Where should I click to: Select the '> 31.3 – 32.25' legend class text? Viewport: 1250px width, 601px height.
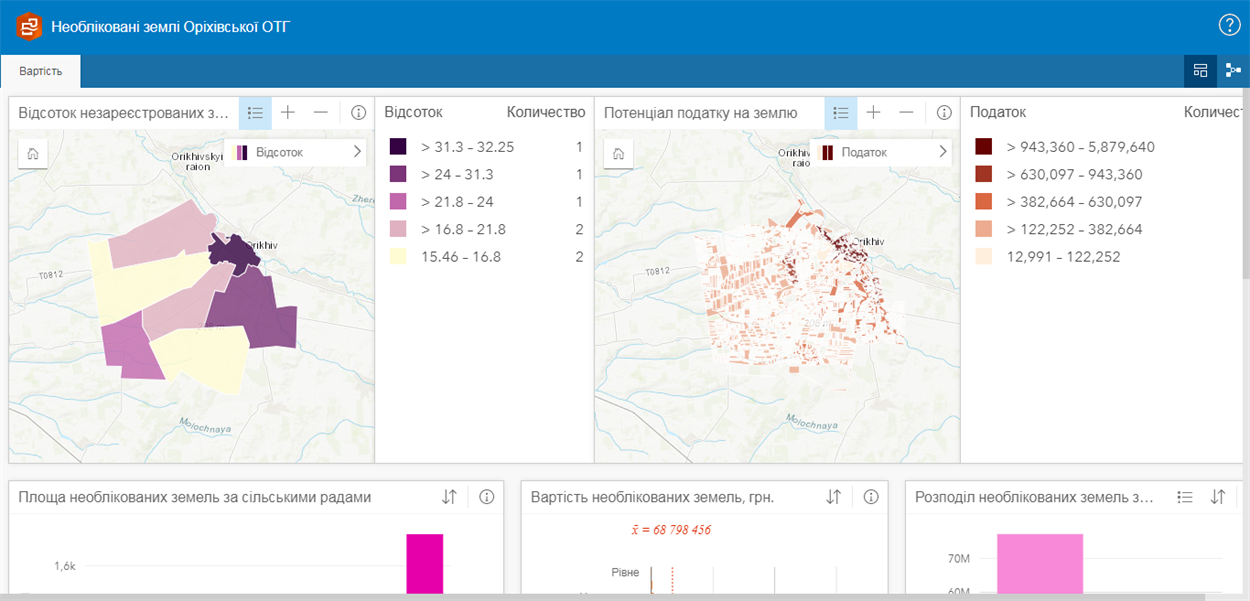tap(468, 147)
